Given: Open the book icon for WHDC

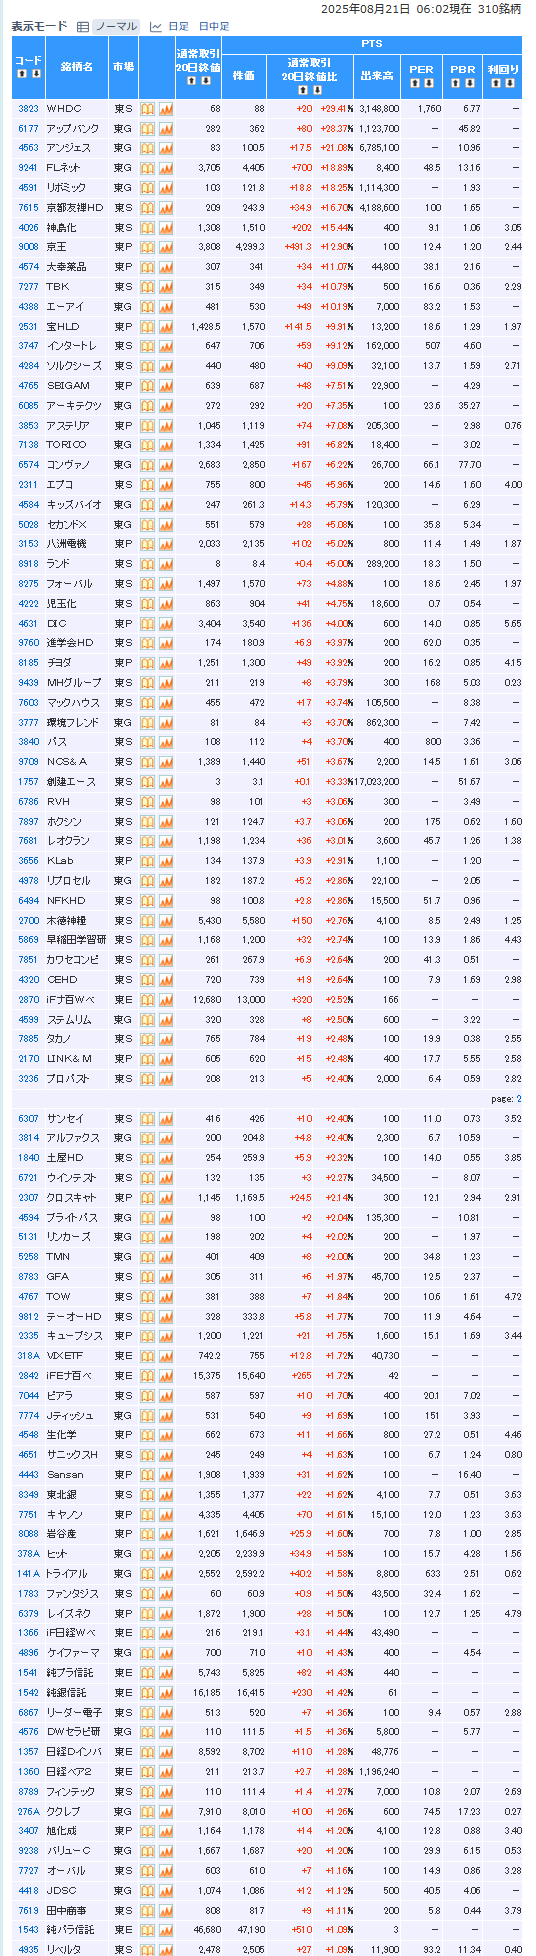Looking at the screenshot, I should point(147,108).
